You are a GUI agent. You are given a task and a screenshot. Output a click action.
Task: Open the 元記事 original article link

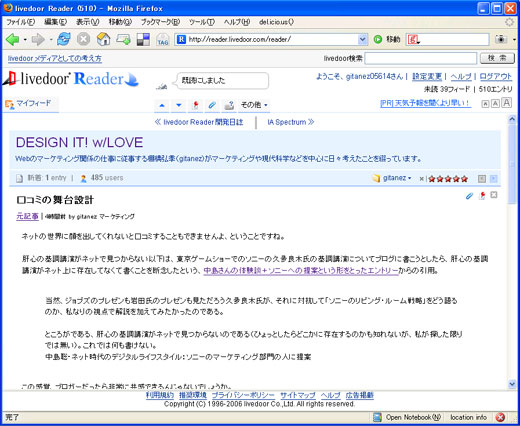coord(27,216)
